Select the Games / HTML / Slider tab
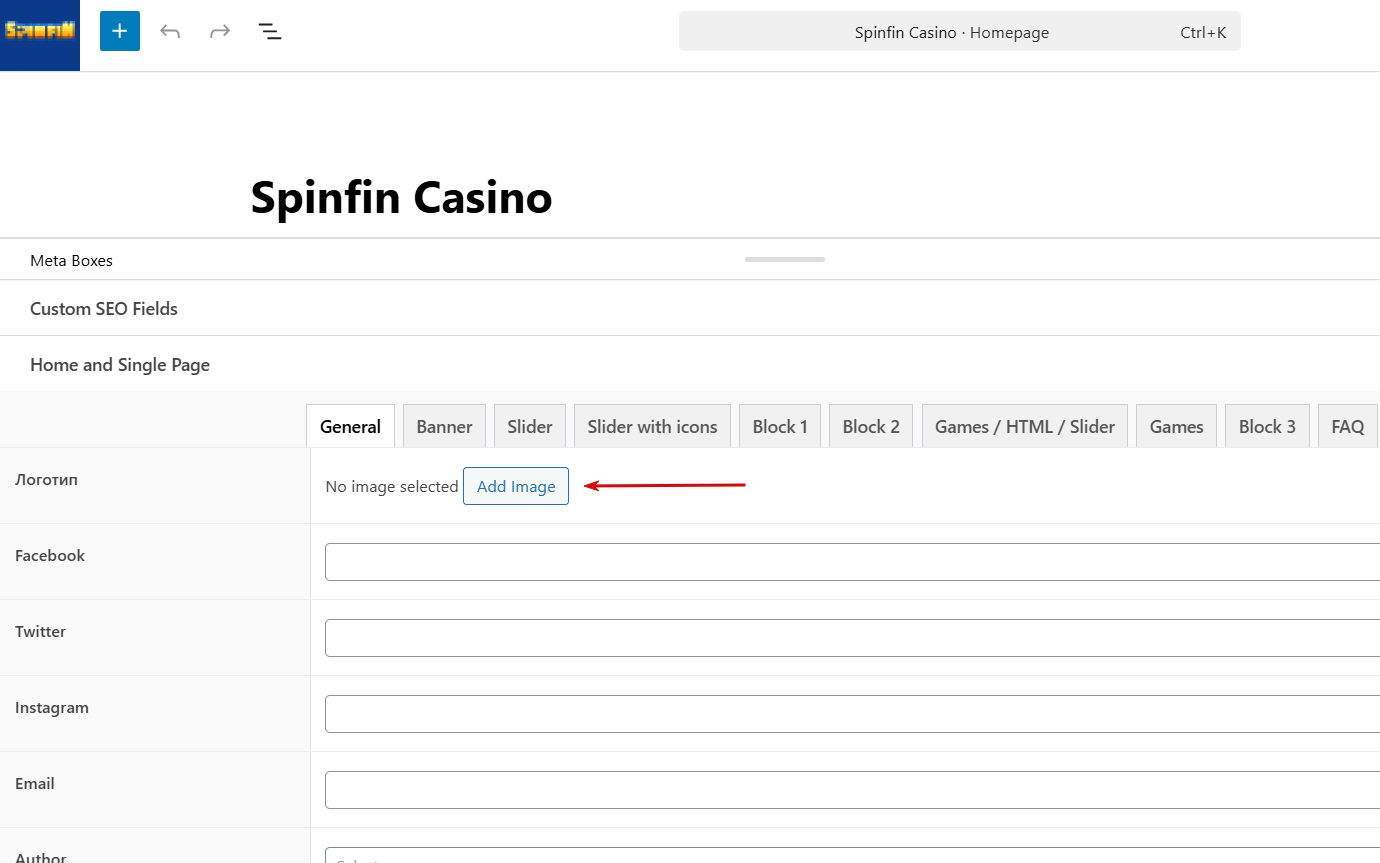Image resolution: width=1380 pixels, height=863 pixels. point(1024,427)
